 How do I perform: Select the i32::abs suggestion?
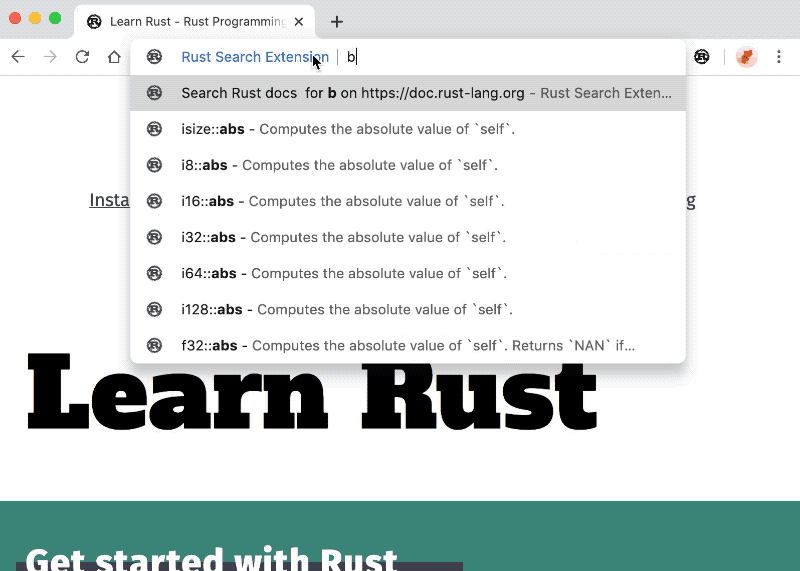point(408,237)
